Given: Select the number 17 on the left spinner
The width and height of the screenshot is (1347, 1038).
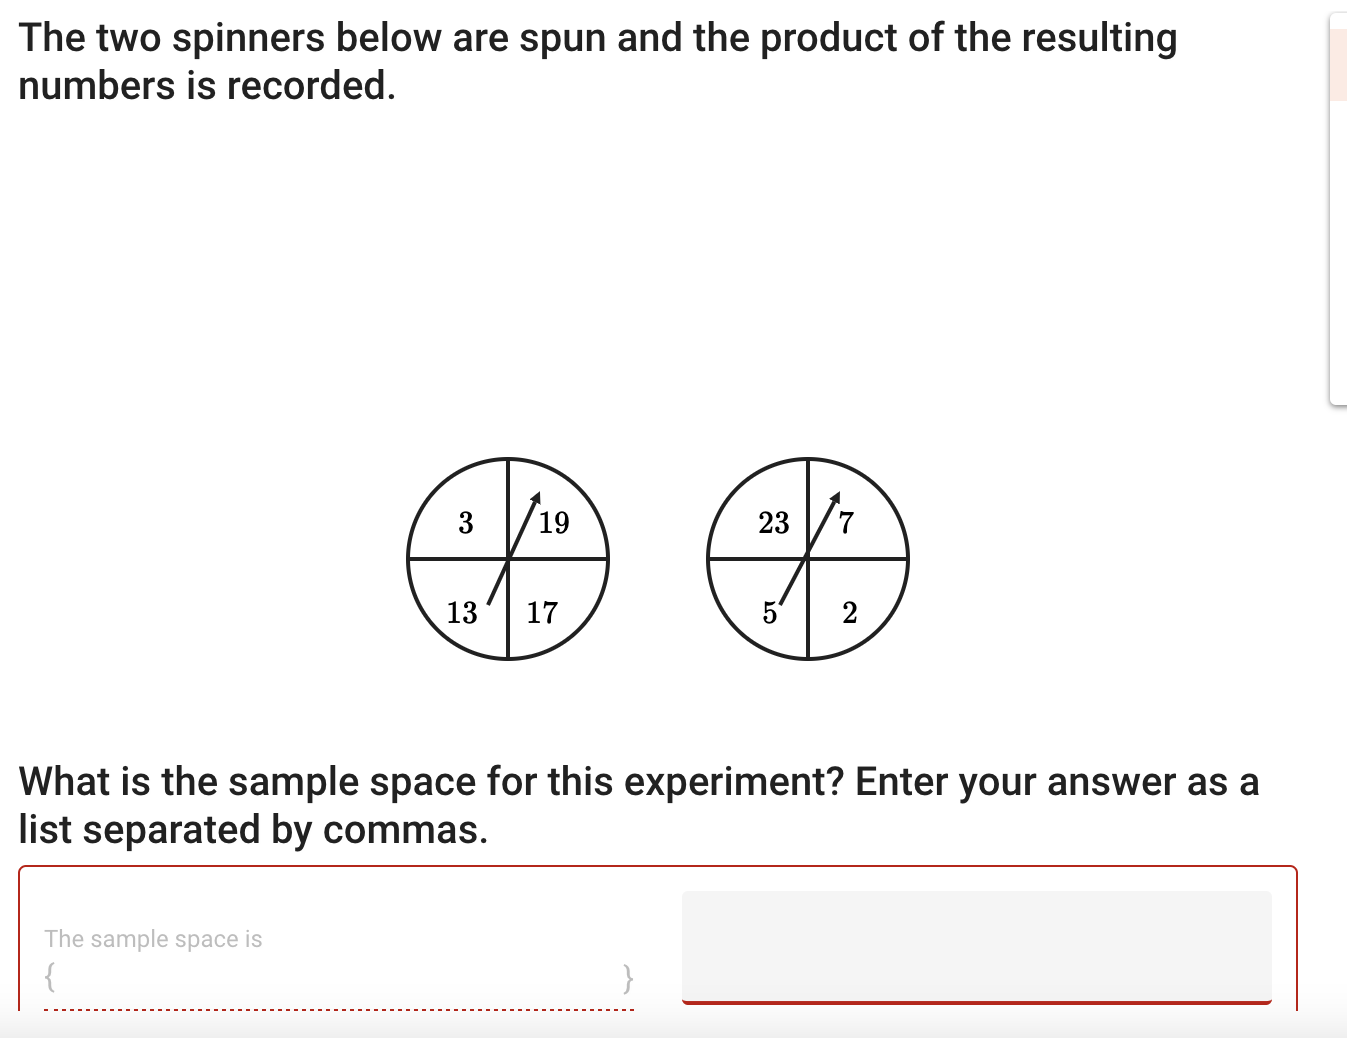Looking at the screenshot, I should pyautogui.click(x=542, y=613).
